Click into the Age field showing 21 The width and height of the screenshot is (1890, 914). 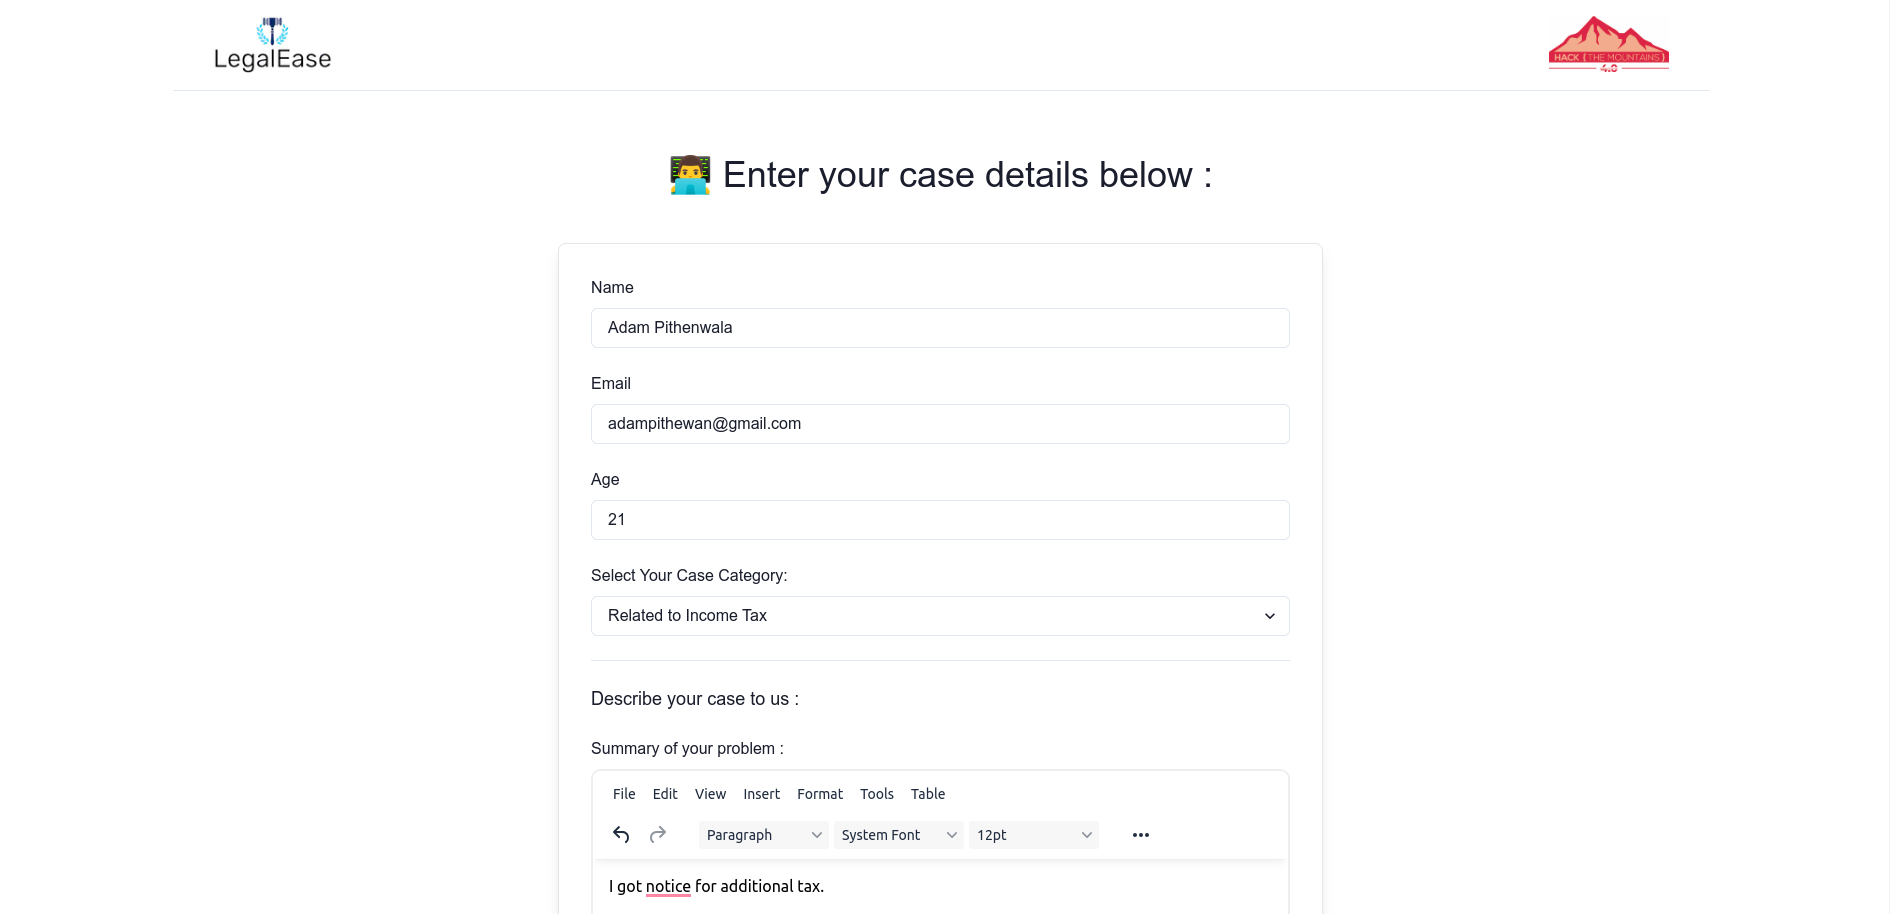(x=940, y=520)
